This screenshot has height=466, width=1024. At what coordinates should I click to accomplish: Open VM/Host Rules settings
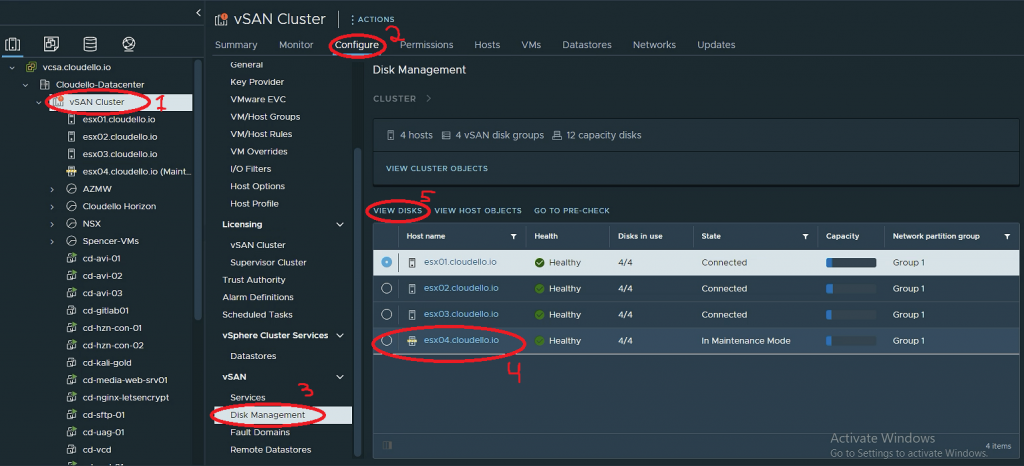261,134
